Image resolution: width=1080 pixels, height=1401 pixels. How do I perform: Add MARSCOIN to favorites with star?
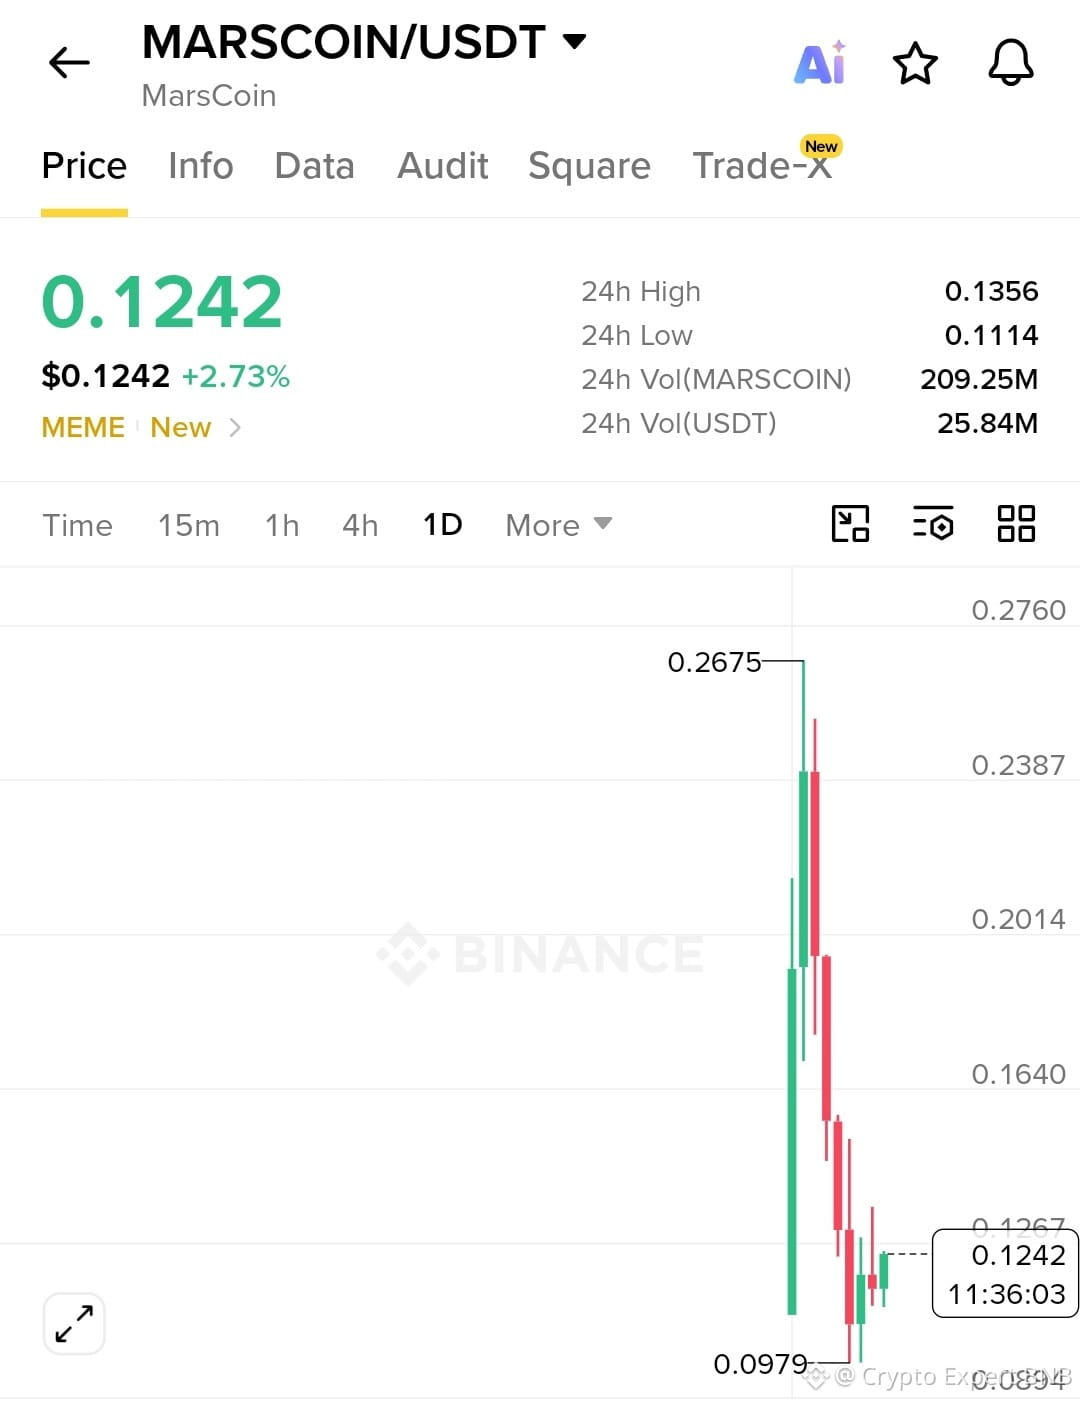(x=915, y=63)
